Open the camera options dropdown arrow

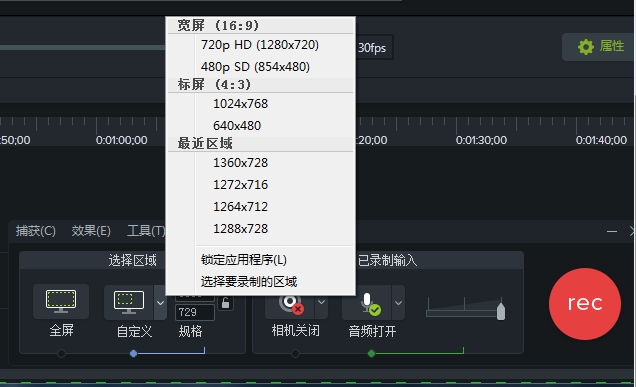pyautogui.click(x=322, y=302)
